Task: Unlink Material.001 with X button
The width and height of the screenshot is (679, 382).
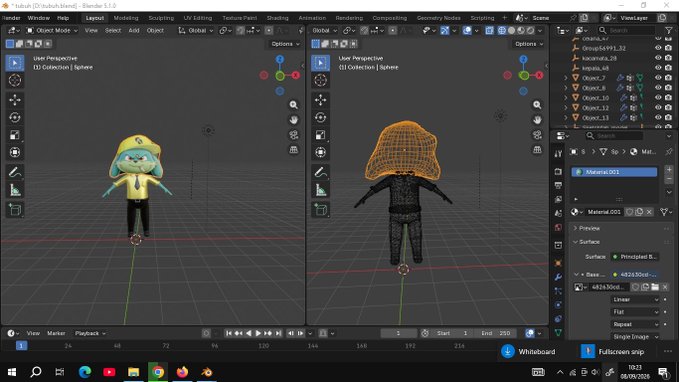Action: coord(649,212)
